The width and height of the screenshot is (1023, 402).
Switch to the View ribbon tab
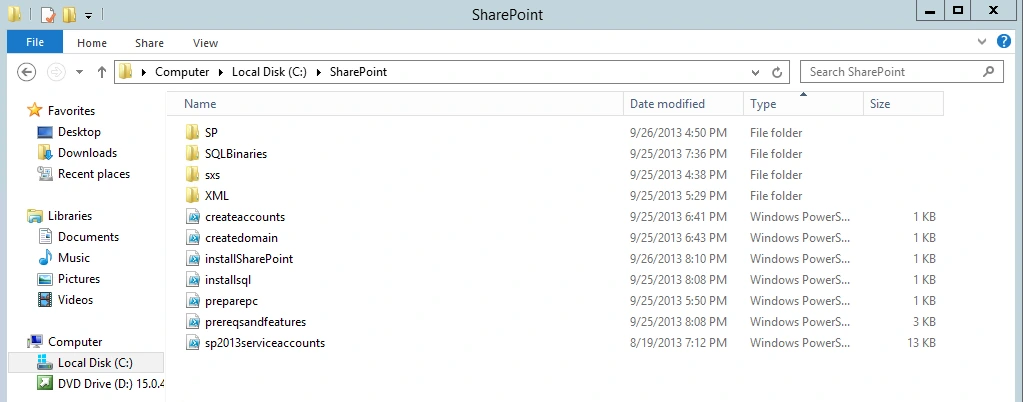tap(206, 43)
